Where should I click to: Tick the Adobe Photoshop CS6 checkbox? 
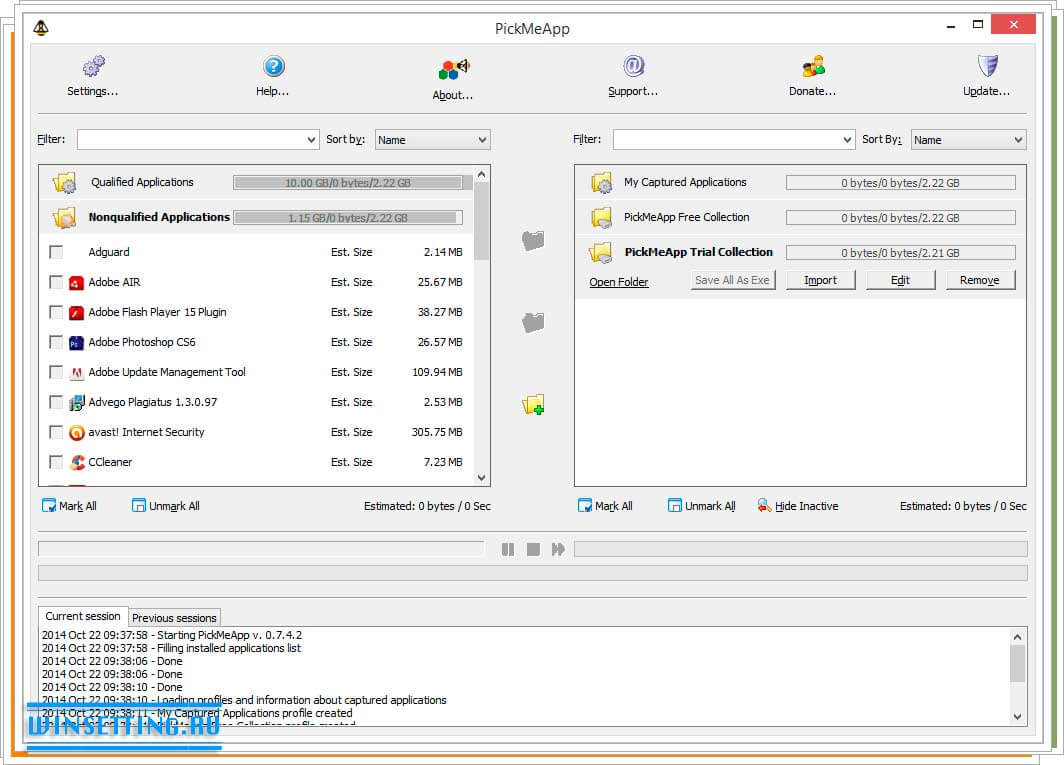56,342
